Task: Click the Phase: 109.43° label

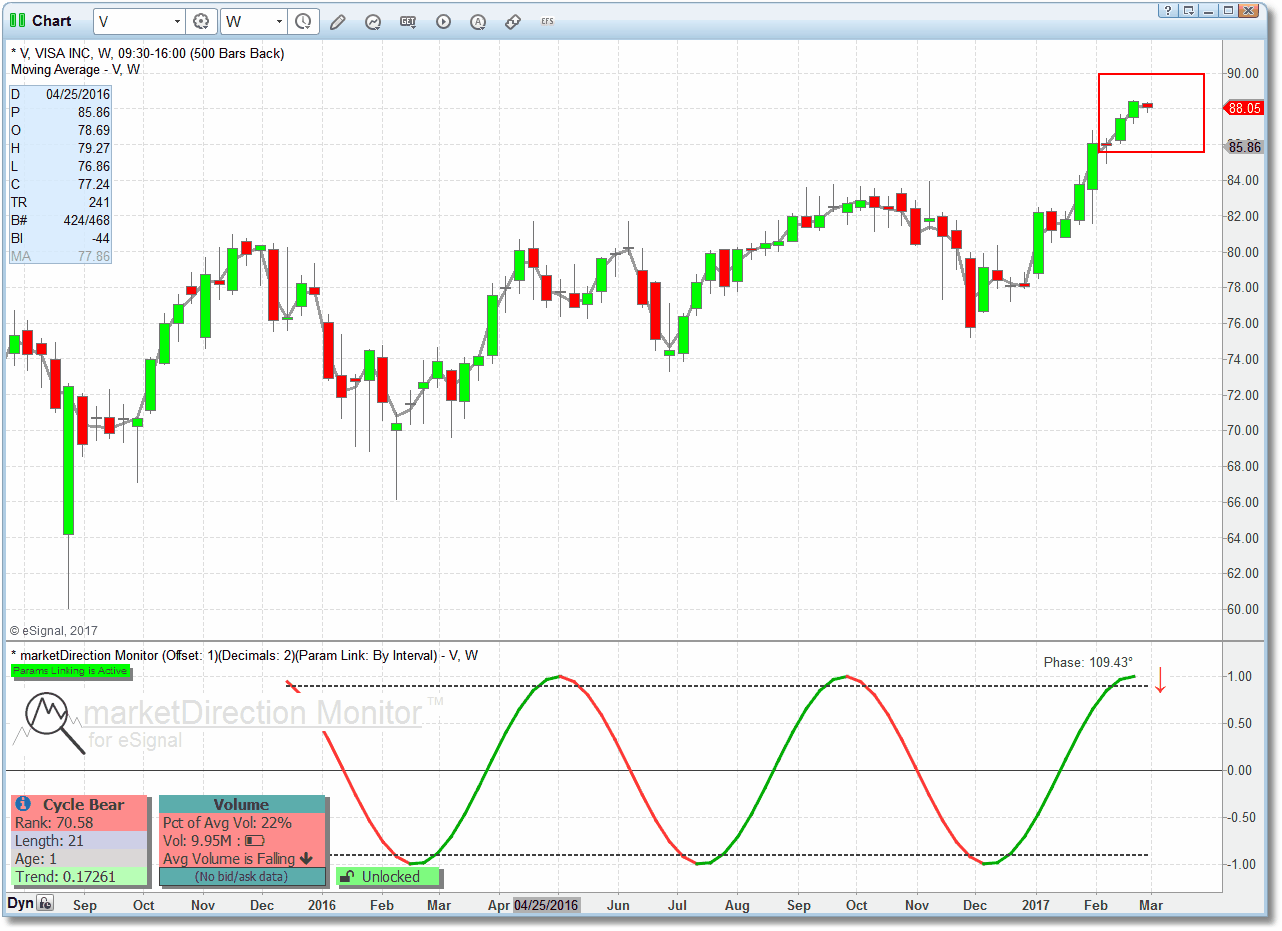Action: coord(1088,662)
